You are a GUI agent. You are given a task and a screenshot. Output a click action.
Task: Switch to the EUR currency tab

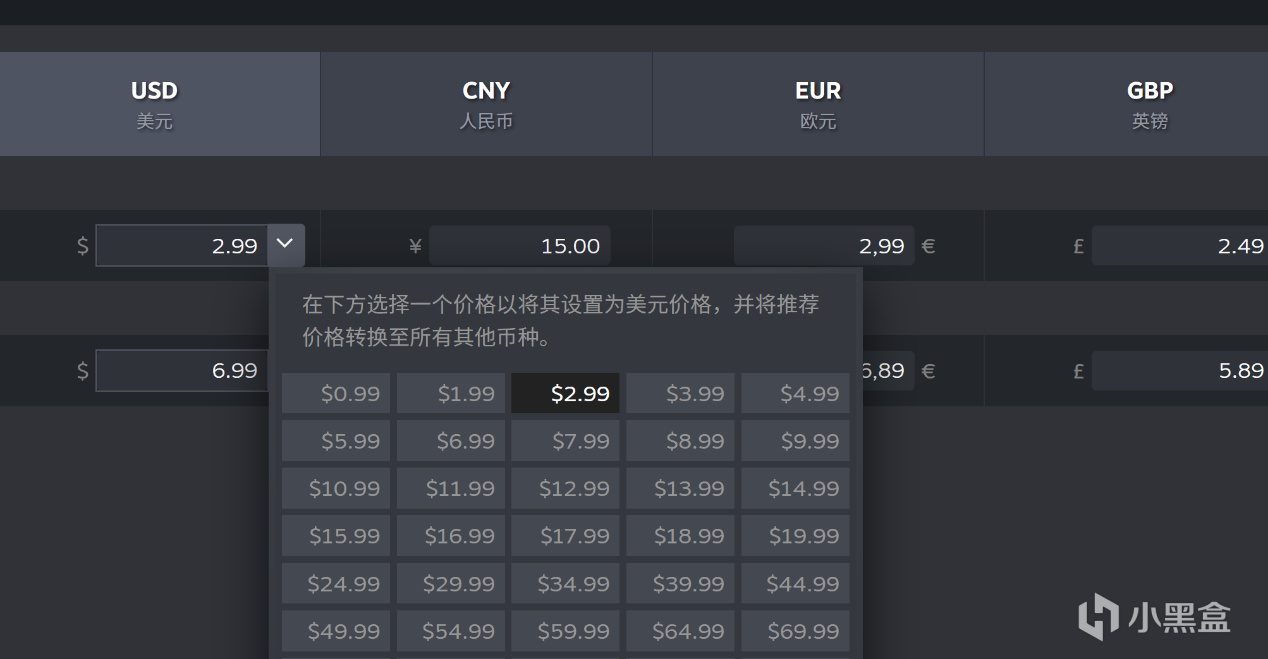[x=818, y=104]
